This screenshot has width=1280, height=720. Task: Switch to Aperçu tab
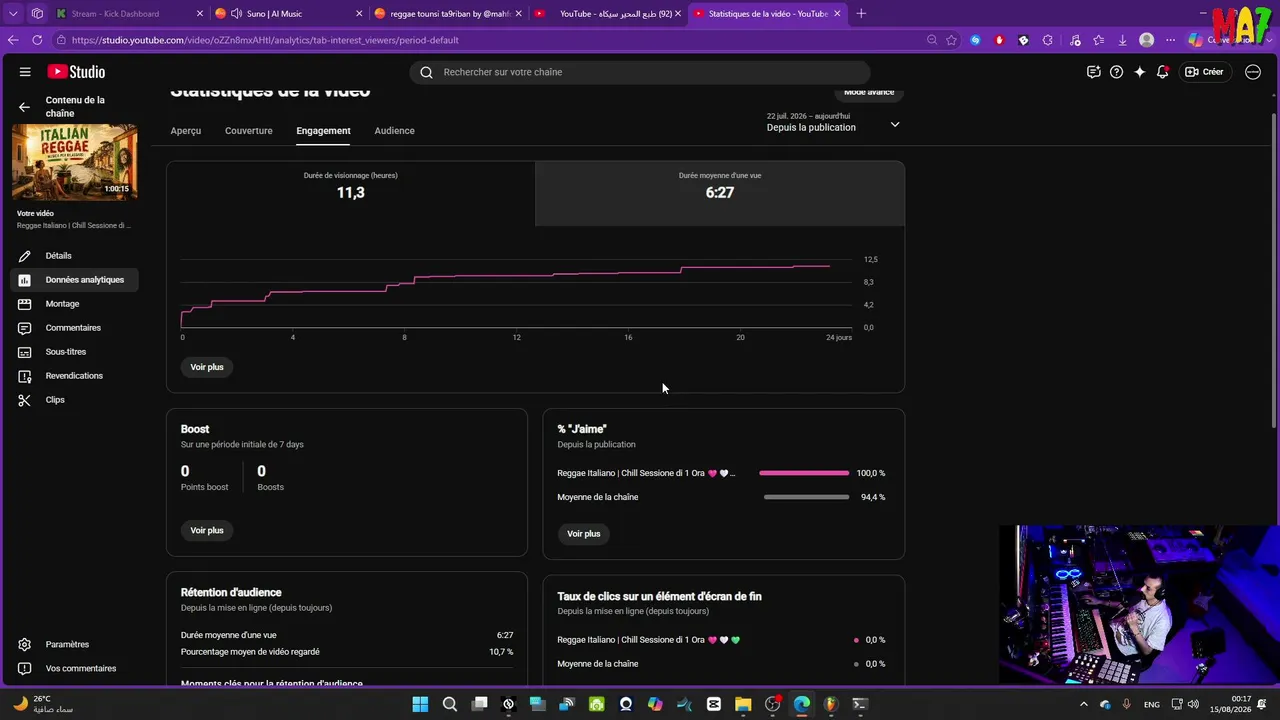(x=186, y=131)
